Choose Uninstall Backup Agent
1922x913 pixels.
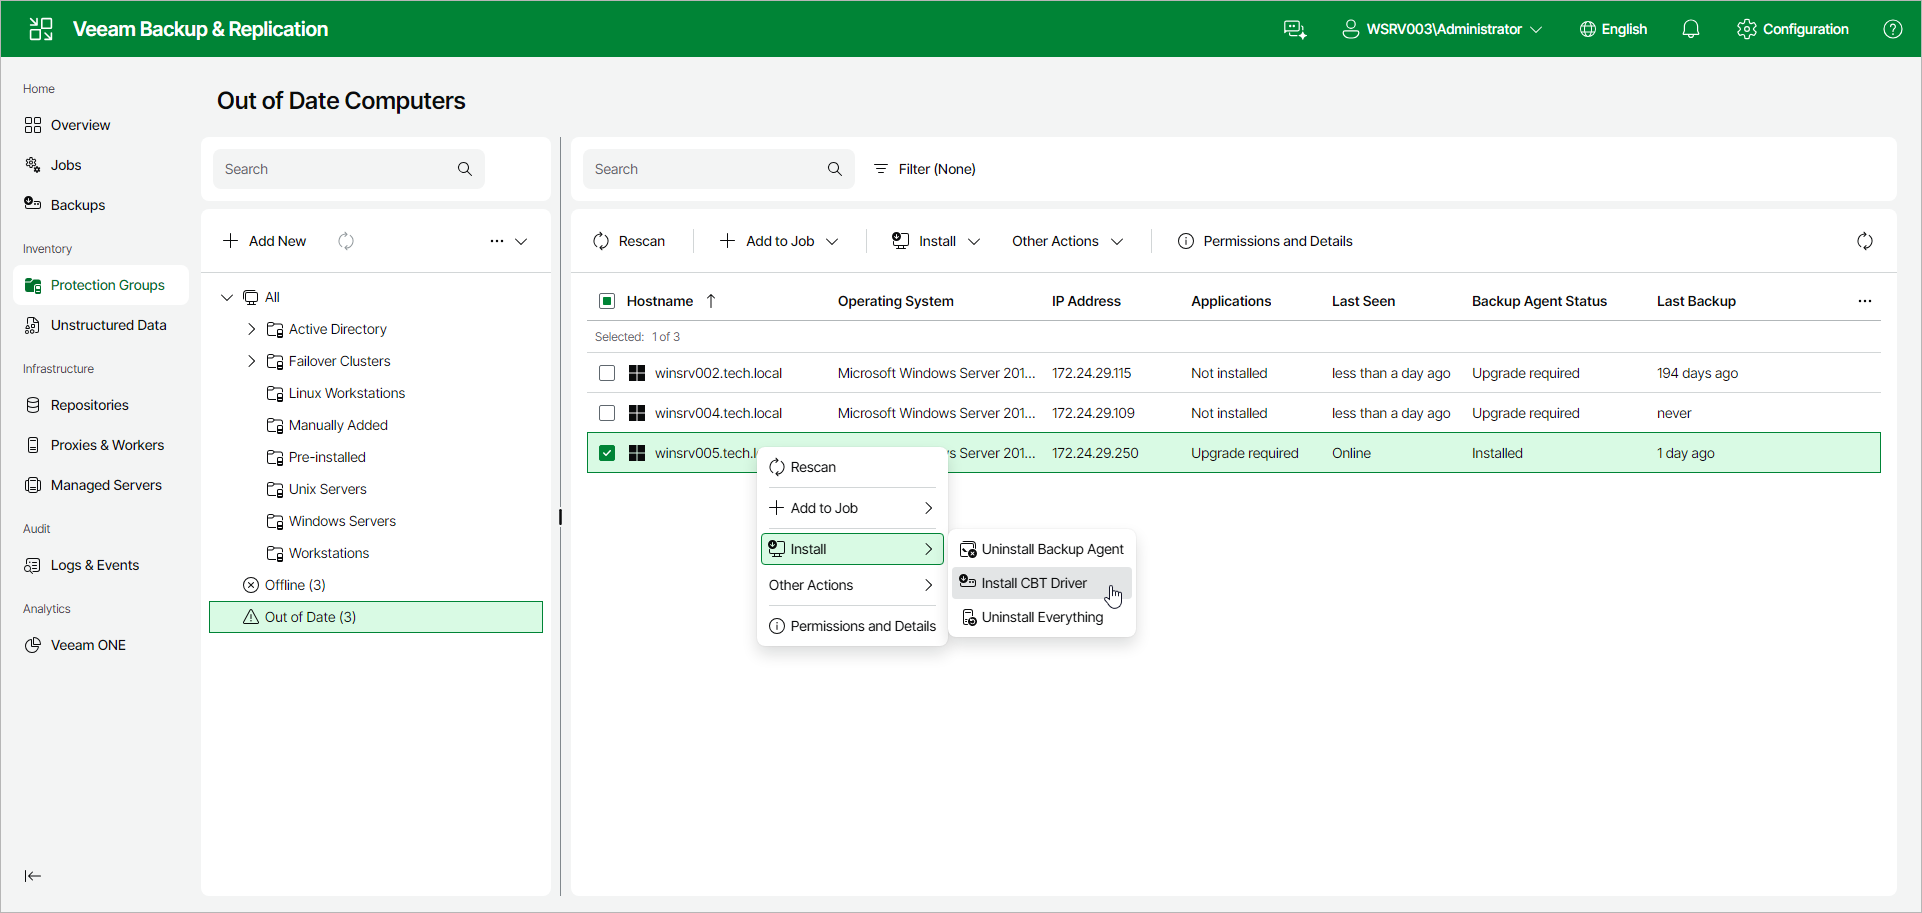(x=1042, y=549)
